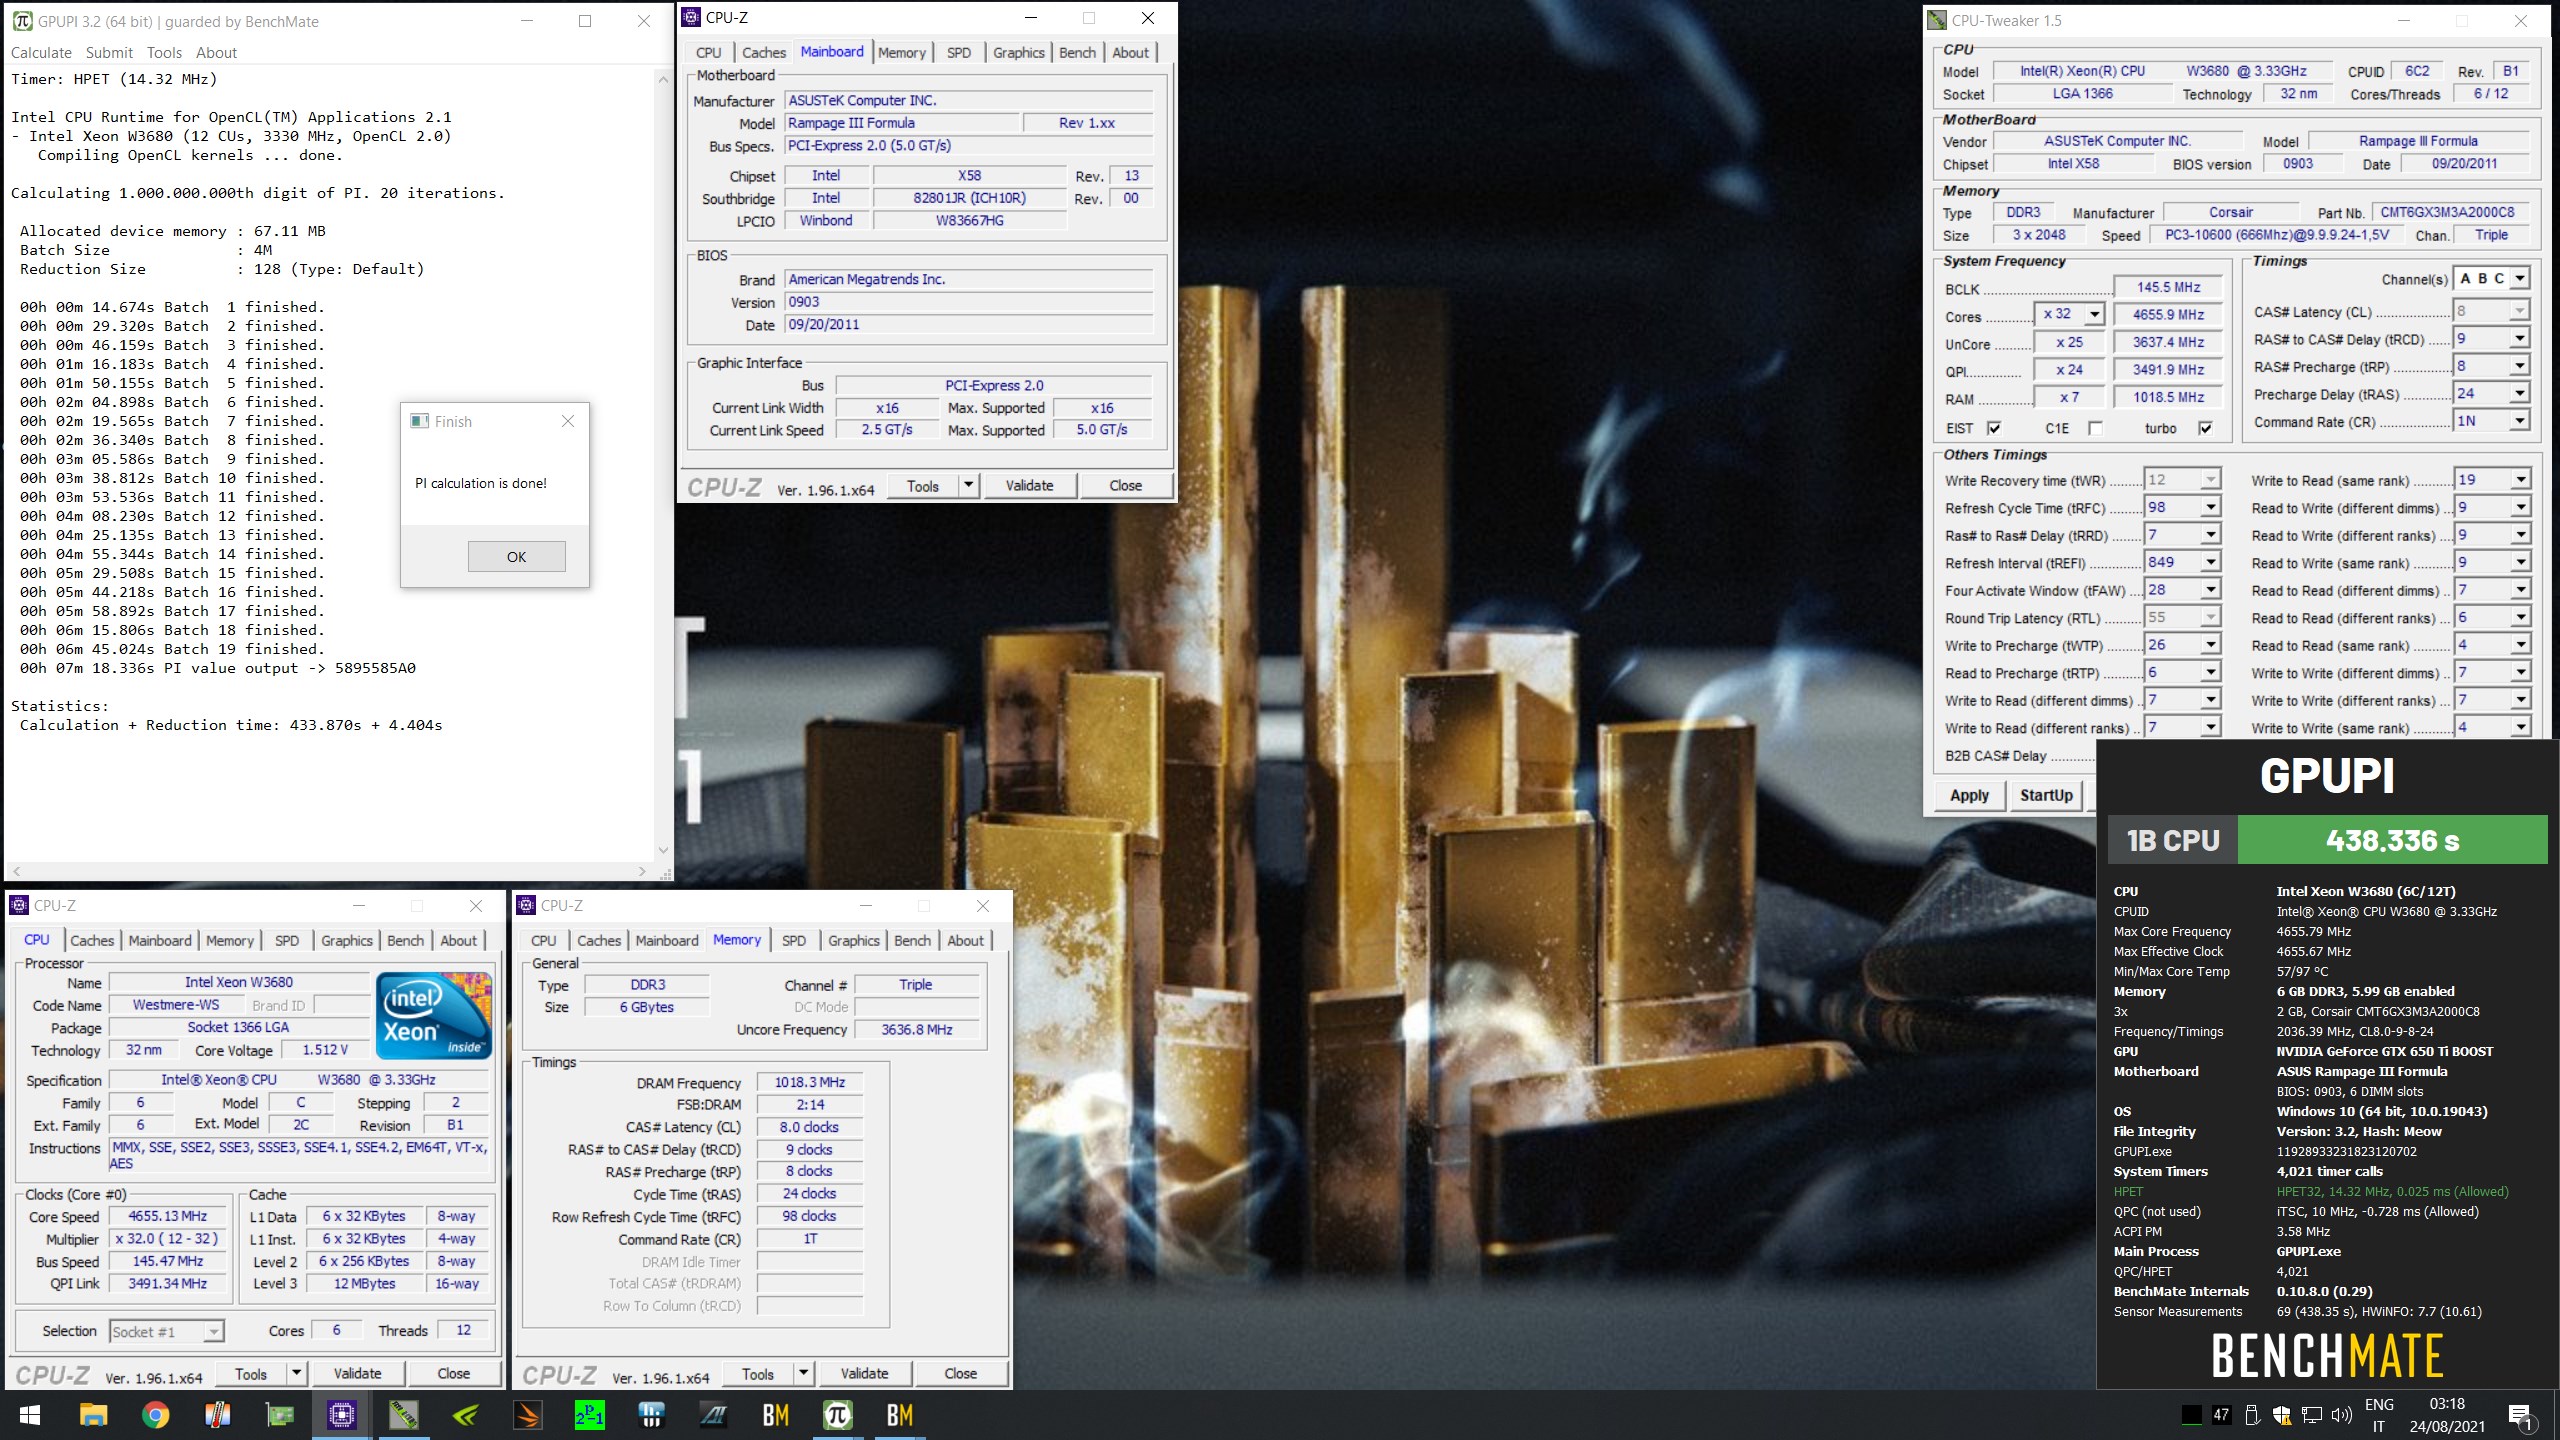Open the last BenchMate BM taskbar icon
2560x1440 pixels.
tap(900, 1415)
